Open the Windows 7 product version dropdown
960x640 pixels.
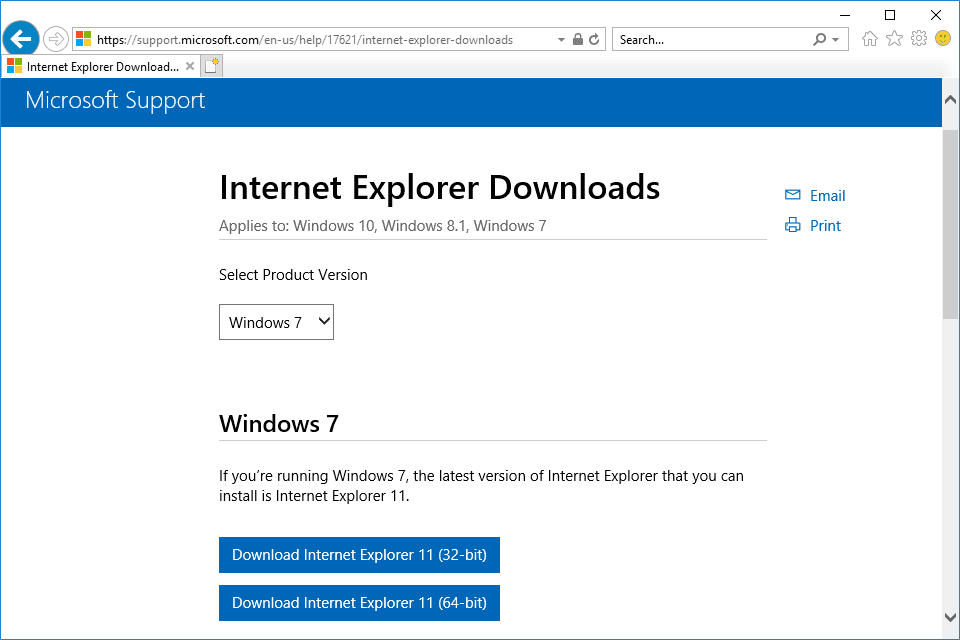(x=276, y=322)
